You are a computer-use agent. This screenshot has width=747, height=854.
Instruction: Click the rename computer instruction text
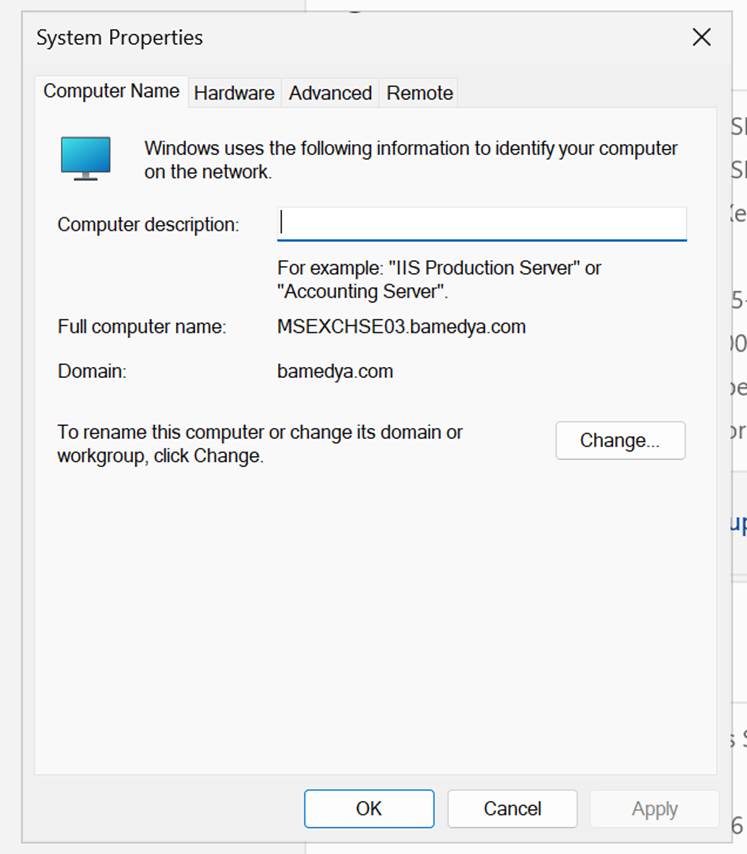click(260, 444)
